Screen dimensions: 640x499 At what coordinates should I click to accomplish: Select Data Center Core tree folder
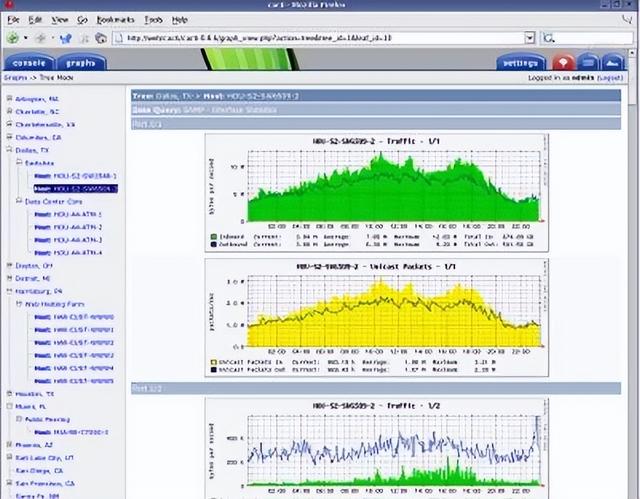click(58, 201)
